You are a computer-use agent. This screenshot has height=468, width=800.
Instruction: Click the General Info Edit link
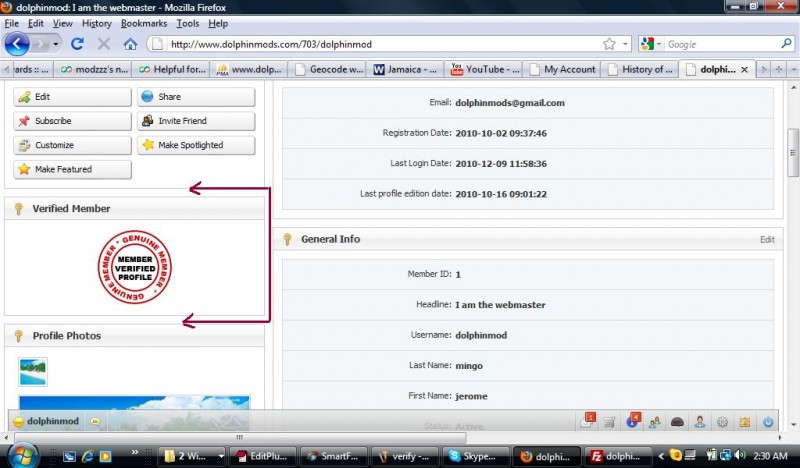click(767, 239)
